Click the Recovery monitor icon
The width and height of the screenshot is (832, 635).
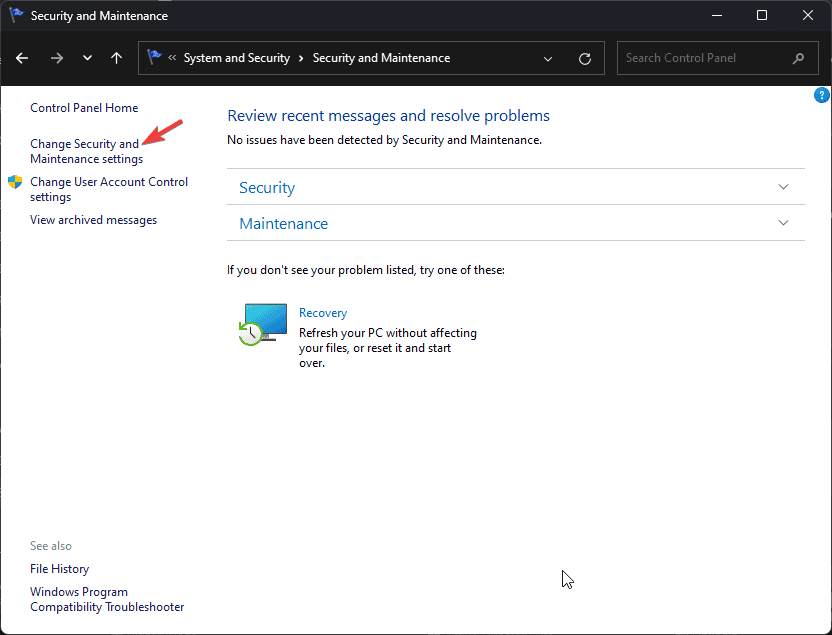[263, 324]
